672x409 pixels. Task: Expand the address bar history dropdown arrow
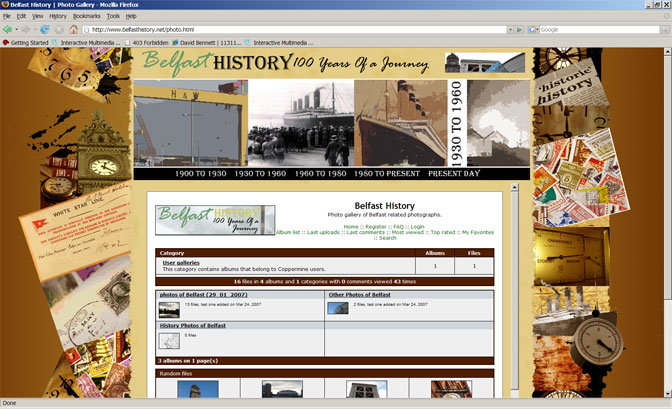510,30
